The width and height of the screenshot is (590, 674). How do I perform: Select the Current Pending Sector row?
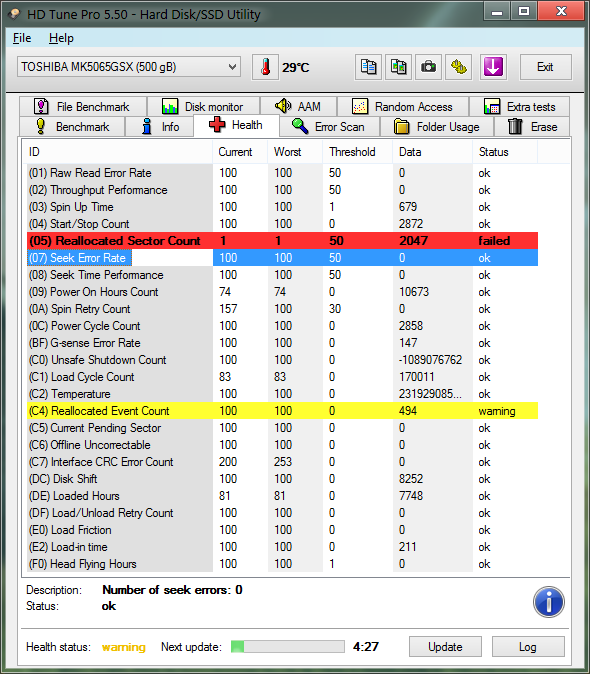pyautogui.click(x=282, y=428)
